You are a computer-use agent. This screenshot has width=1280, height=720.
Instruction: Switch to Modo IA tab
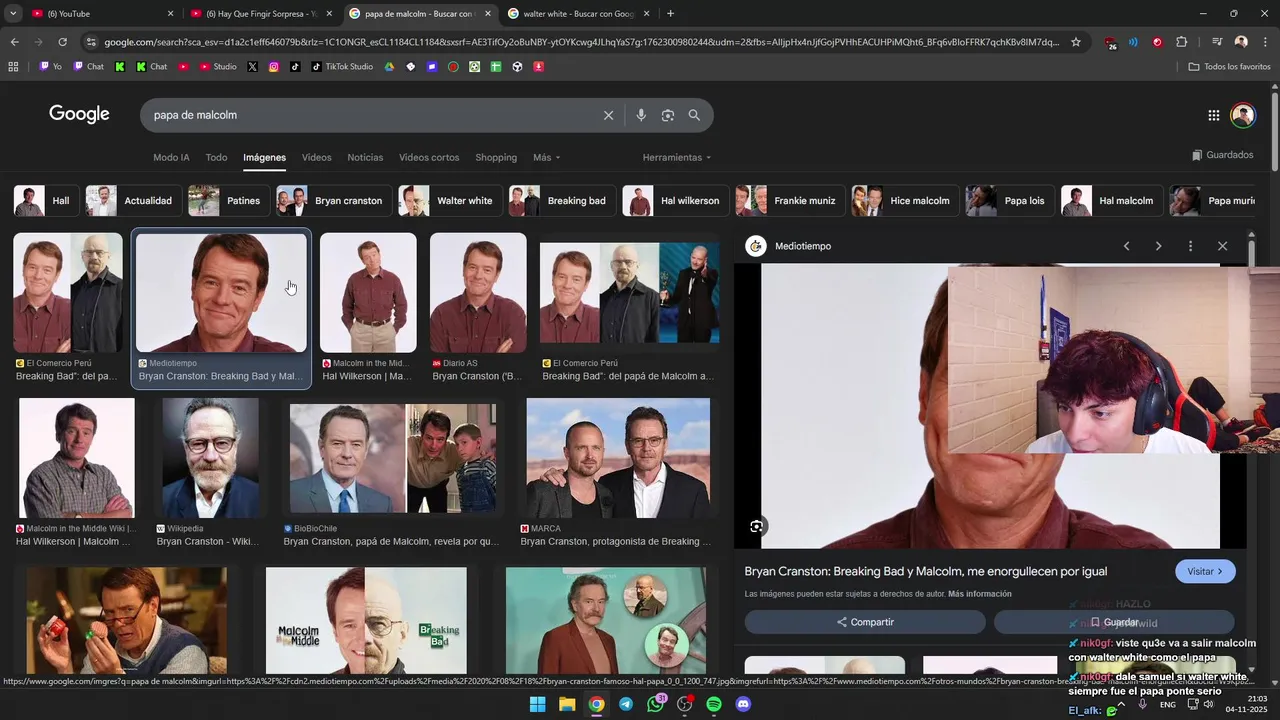(171, 157)
